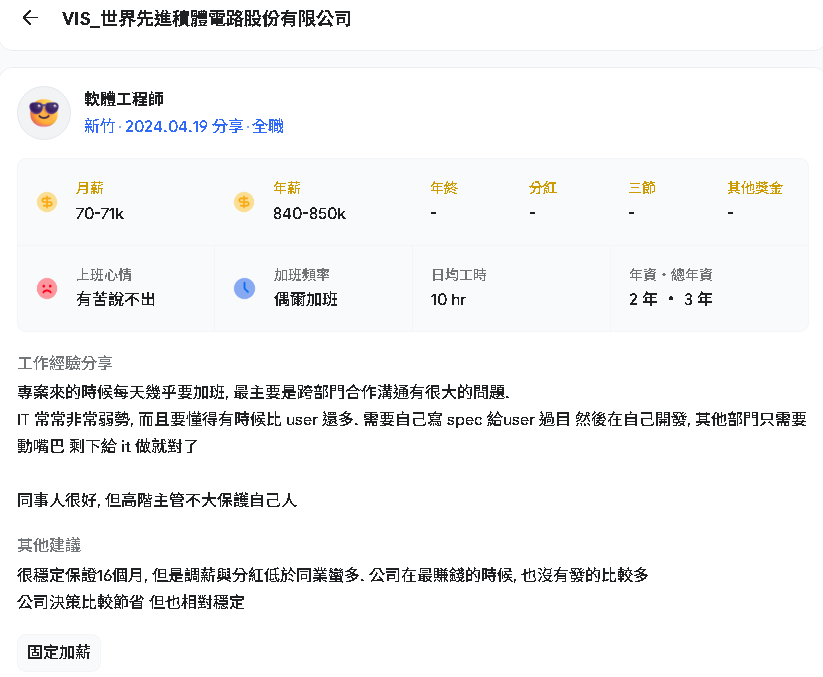Click the 偶爾加班 overtime frequency value

point(305,299)
